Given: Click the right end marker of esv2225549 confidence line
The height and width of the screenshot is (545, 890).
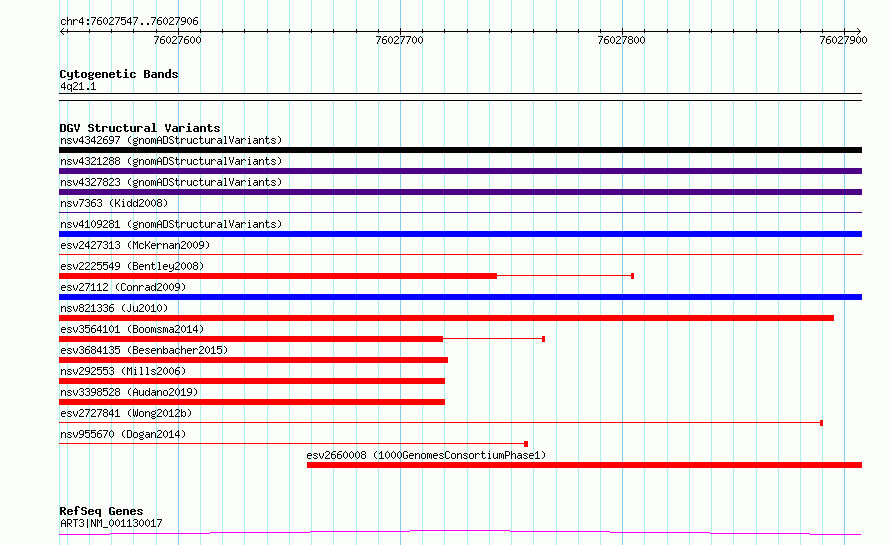Looking at the screenshot, I should coord(632,276).
